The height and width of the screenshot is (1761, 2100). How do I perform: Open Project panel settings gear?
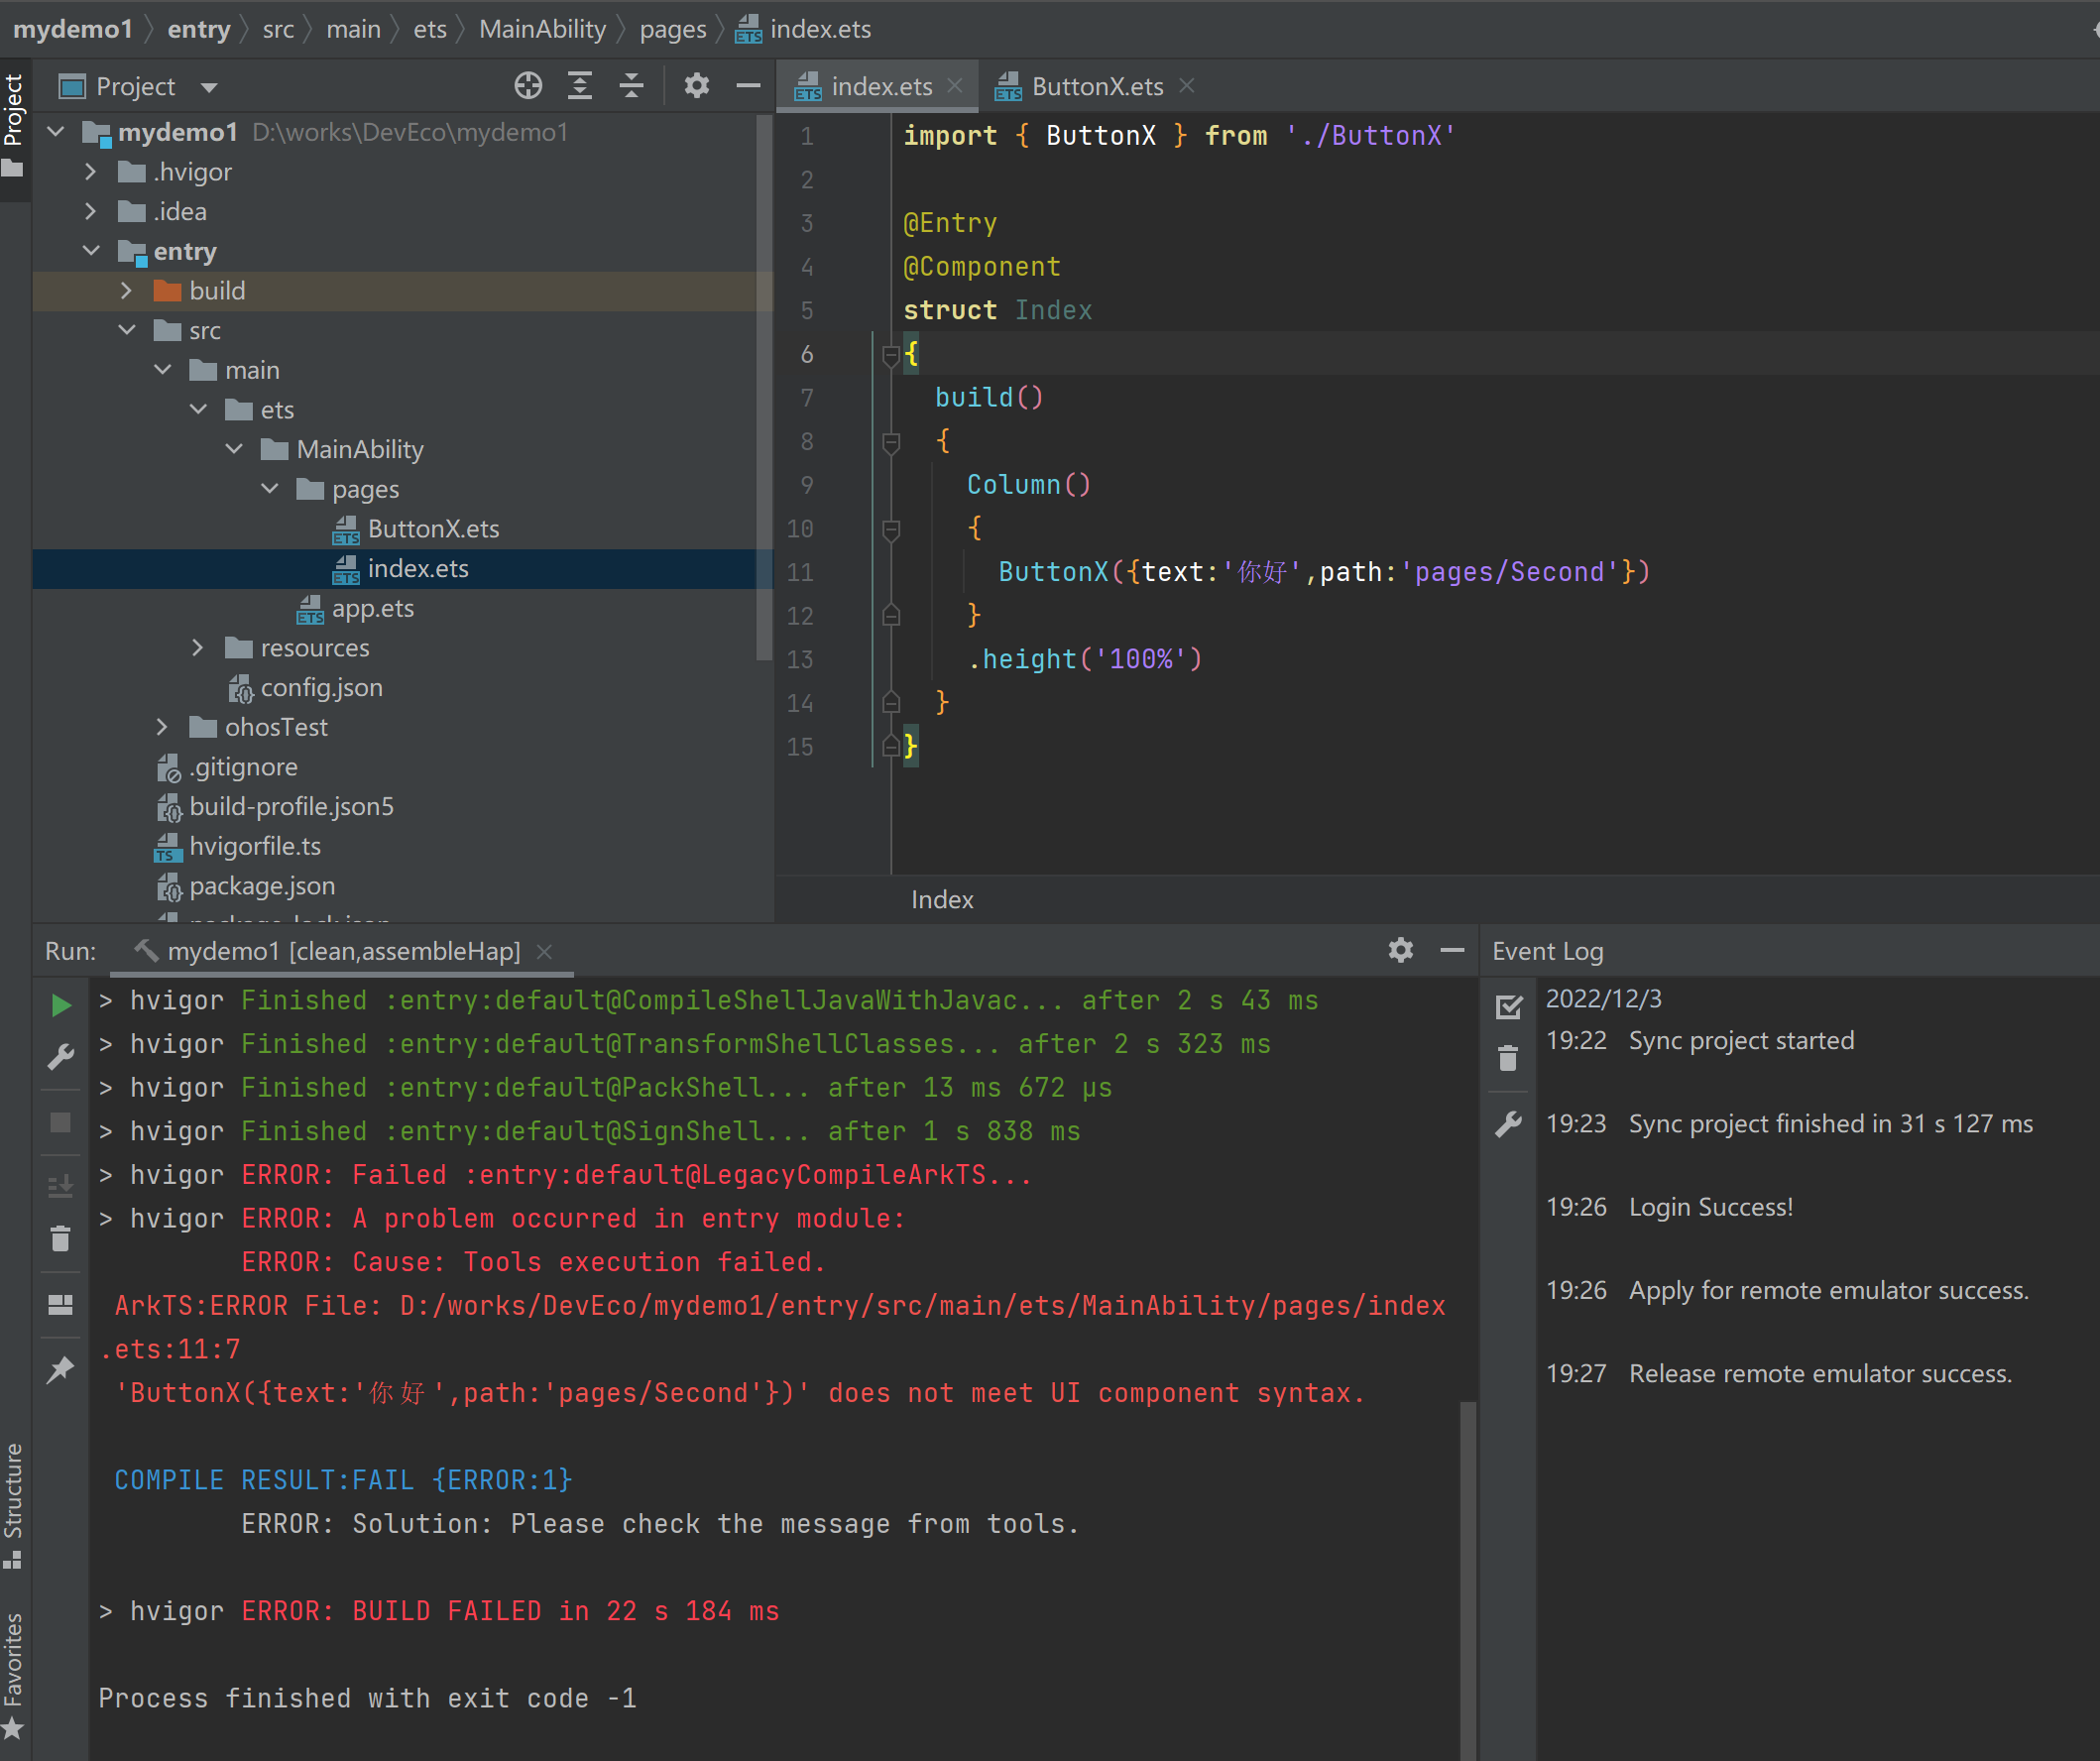click(x=697, y=86)
